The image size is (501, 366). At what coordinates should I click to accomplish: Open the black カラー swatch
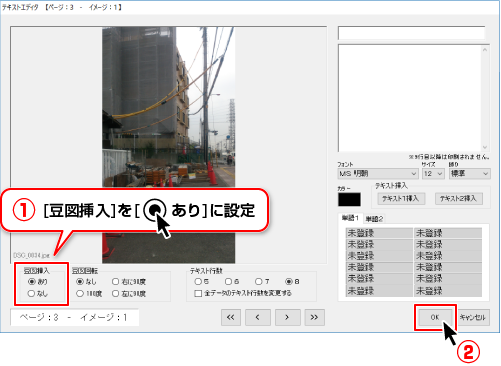(x=349, y=199)
